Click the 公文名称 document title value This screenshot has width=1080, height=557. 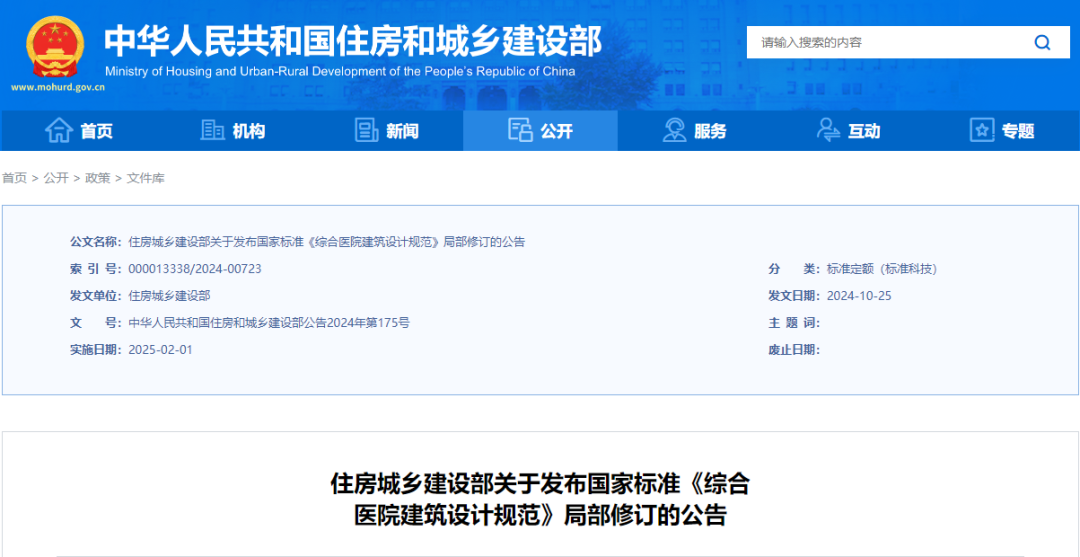point(326,242)
